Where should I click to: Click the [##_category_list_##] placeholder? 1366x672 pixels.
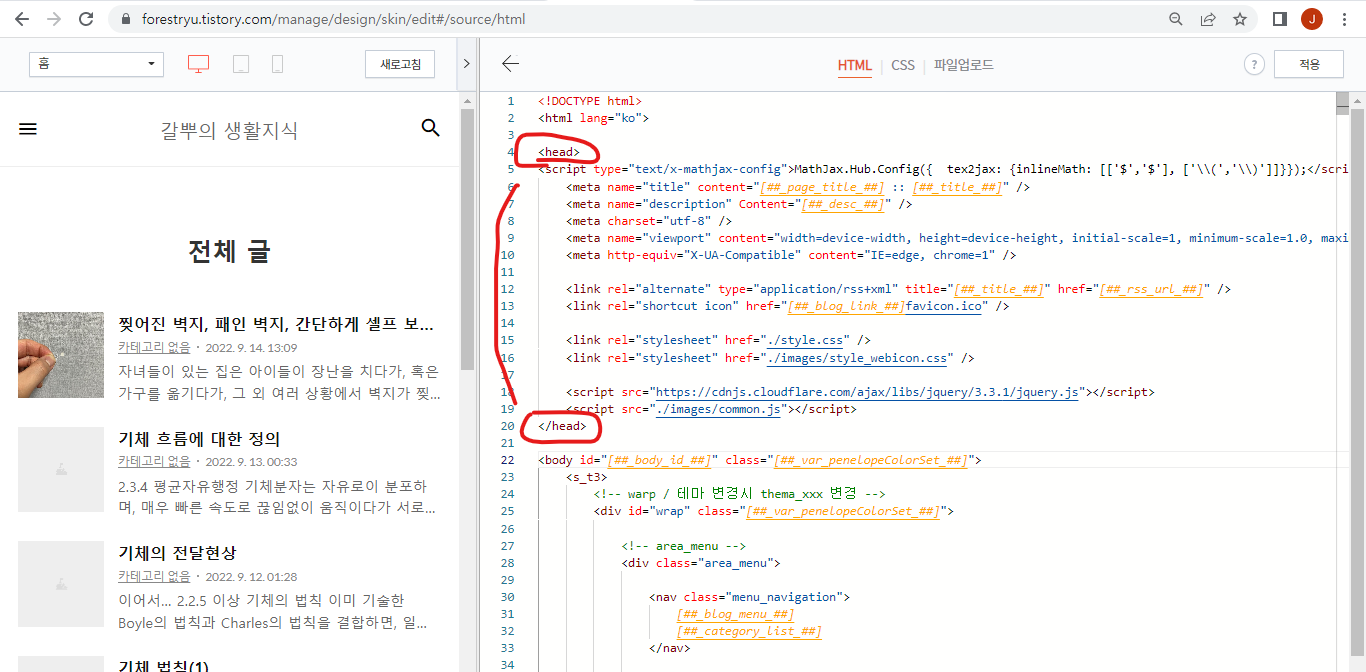(749, 631)
